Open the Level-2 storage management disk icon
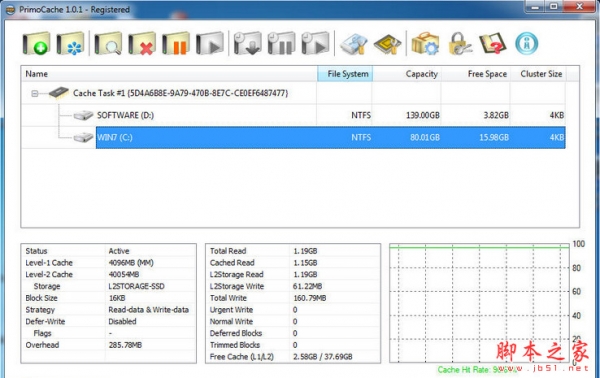Screen dimensions: 600x378 pos(354,44)
